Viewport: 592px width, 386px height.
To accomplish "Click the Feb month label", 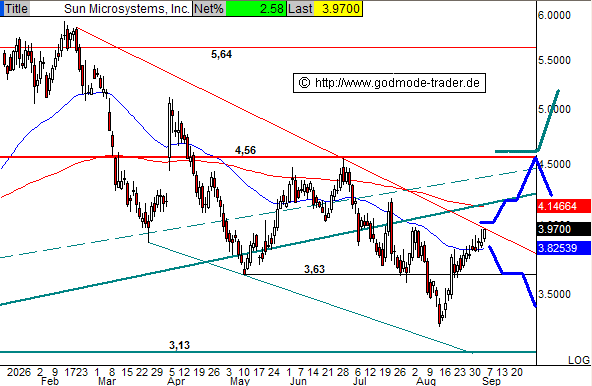I will [50, 381].
